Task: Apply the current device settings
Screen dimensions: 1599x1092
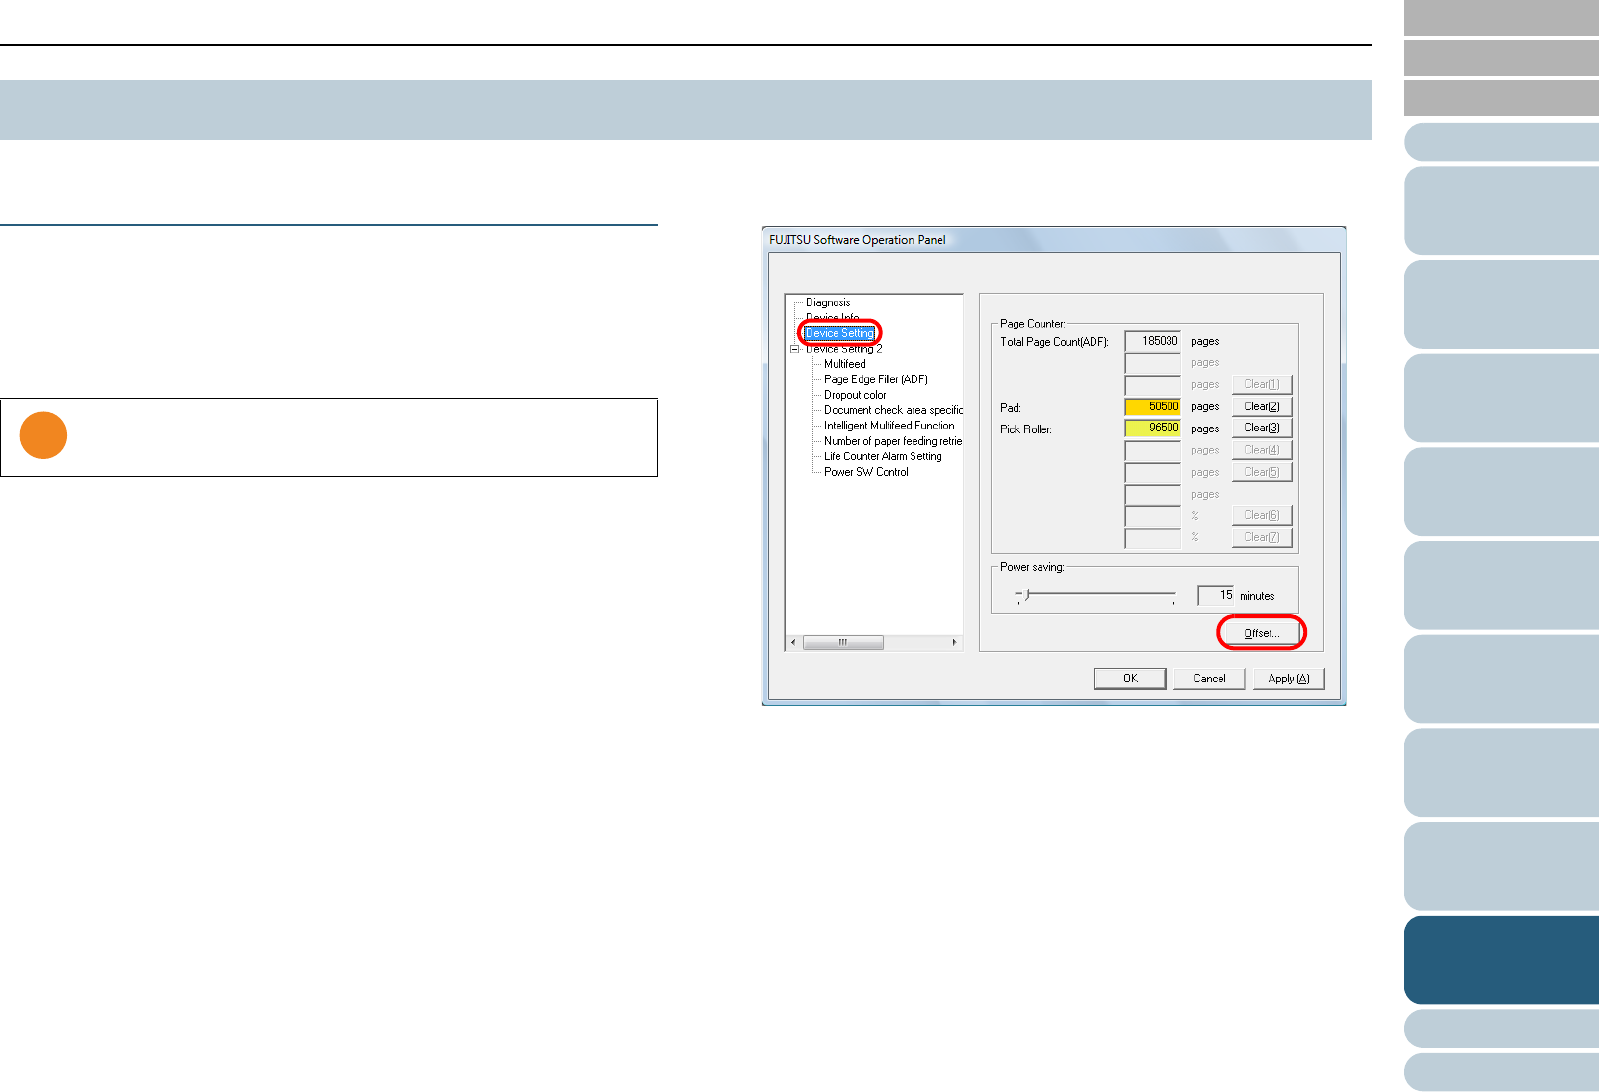Action: click(x=1288, y=678)
